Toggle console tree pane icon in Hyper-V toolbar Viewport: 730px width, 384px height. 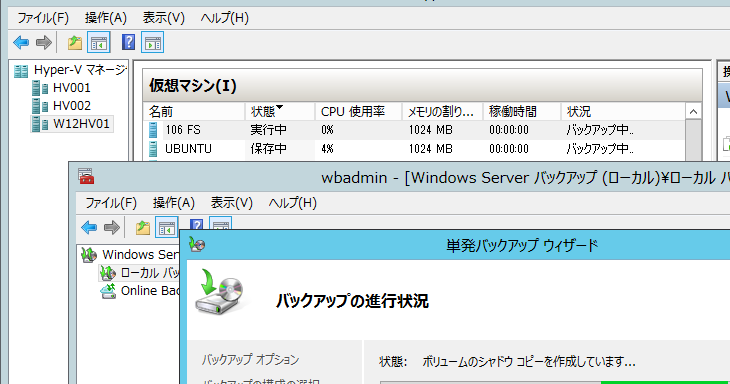click(99, 43)
